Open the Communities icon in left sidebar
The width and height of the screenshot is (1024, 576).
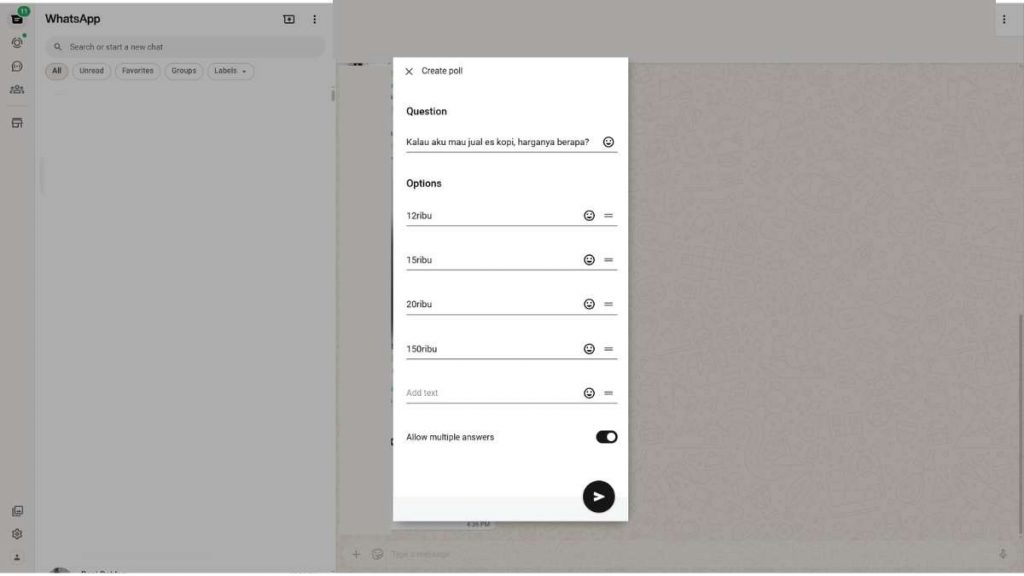[x=17, y=90]
